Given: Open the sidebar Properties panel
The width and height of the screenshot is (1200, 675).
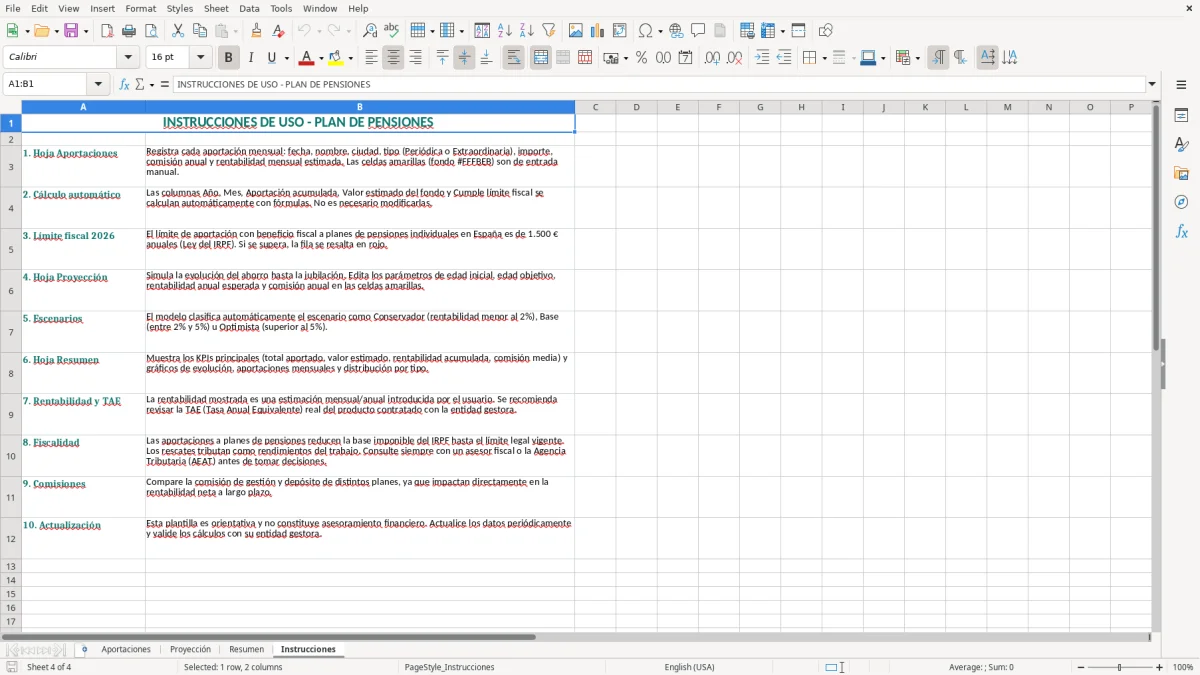Looking at the screenshot, I should [x=1181, y=115].
